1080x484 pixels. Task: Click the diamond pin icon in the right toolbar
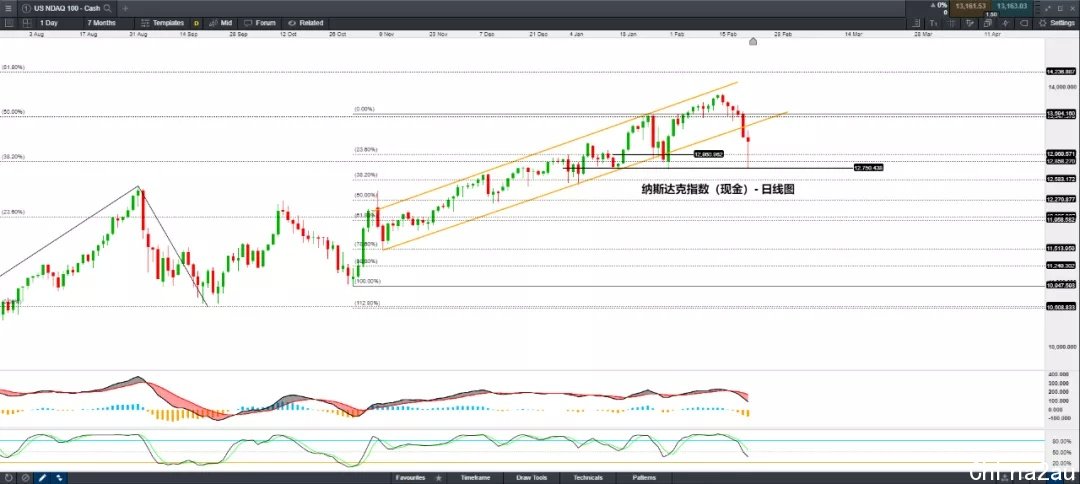1006,23
